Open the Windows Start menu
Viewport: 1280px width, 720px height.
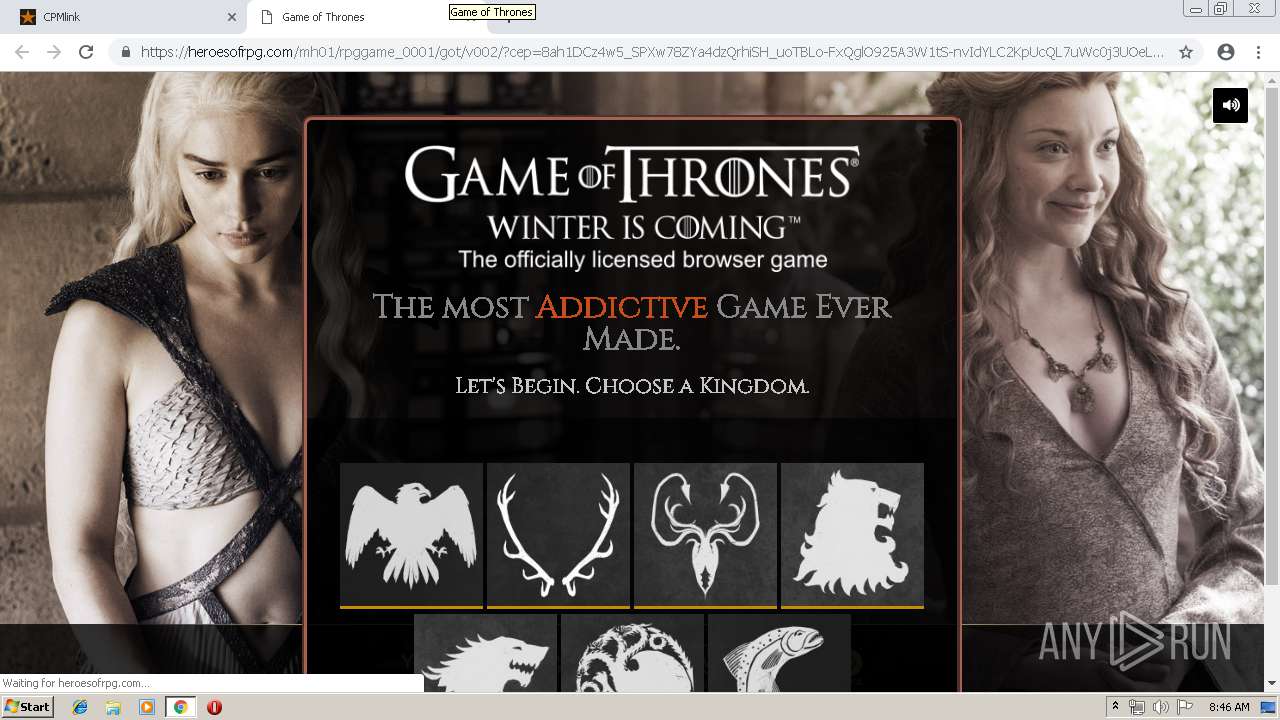[x=27, y=707]
